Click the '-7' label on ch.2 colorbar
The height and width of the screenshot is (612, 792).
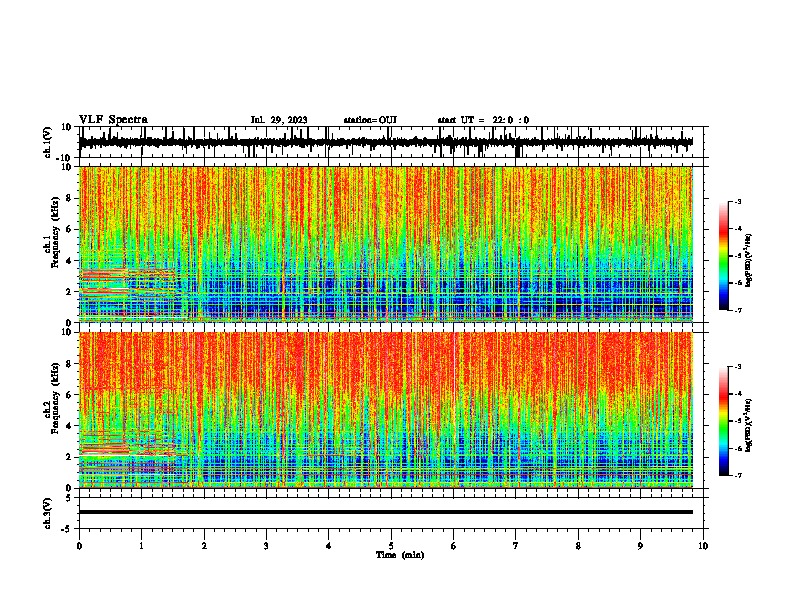pyautogui.click(x=738, y=475)
